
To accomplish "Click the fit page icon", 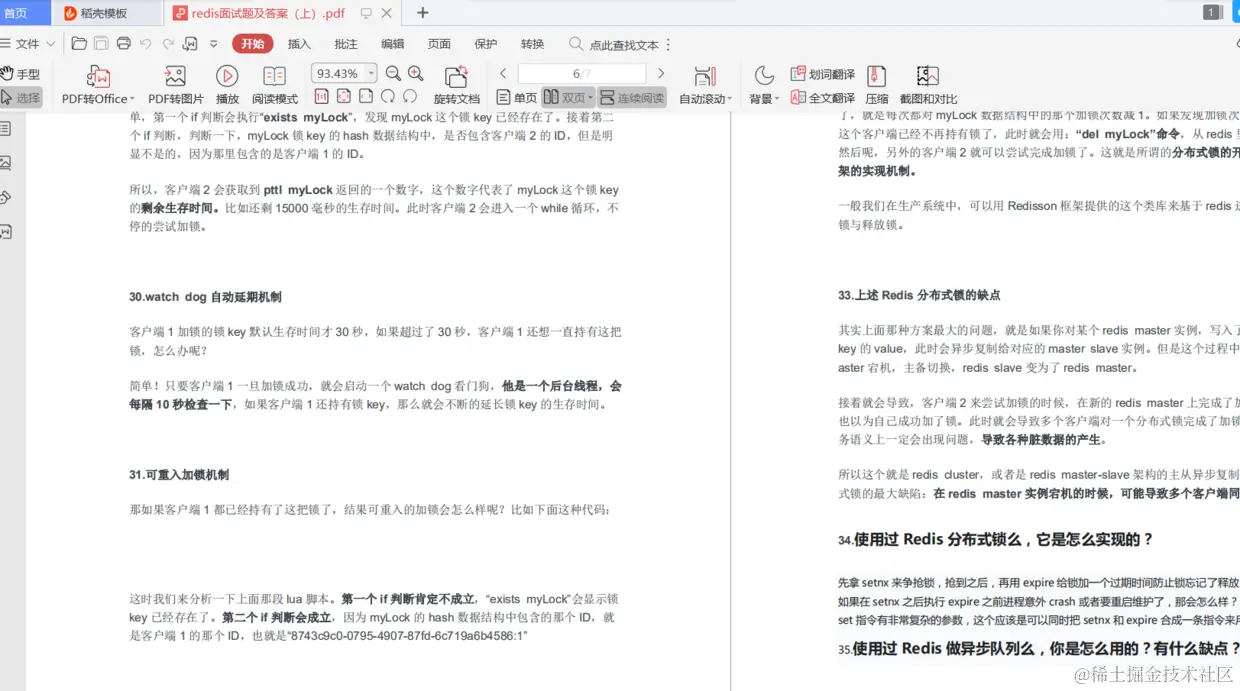I will pyautogui.click(x=343, y=97).
